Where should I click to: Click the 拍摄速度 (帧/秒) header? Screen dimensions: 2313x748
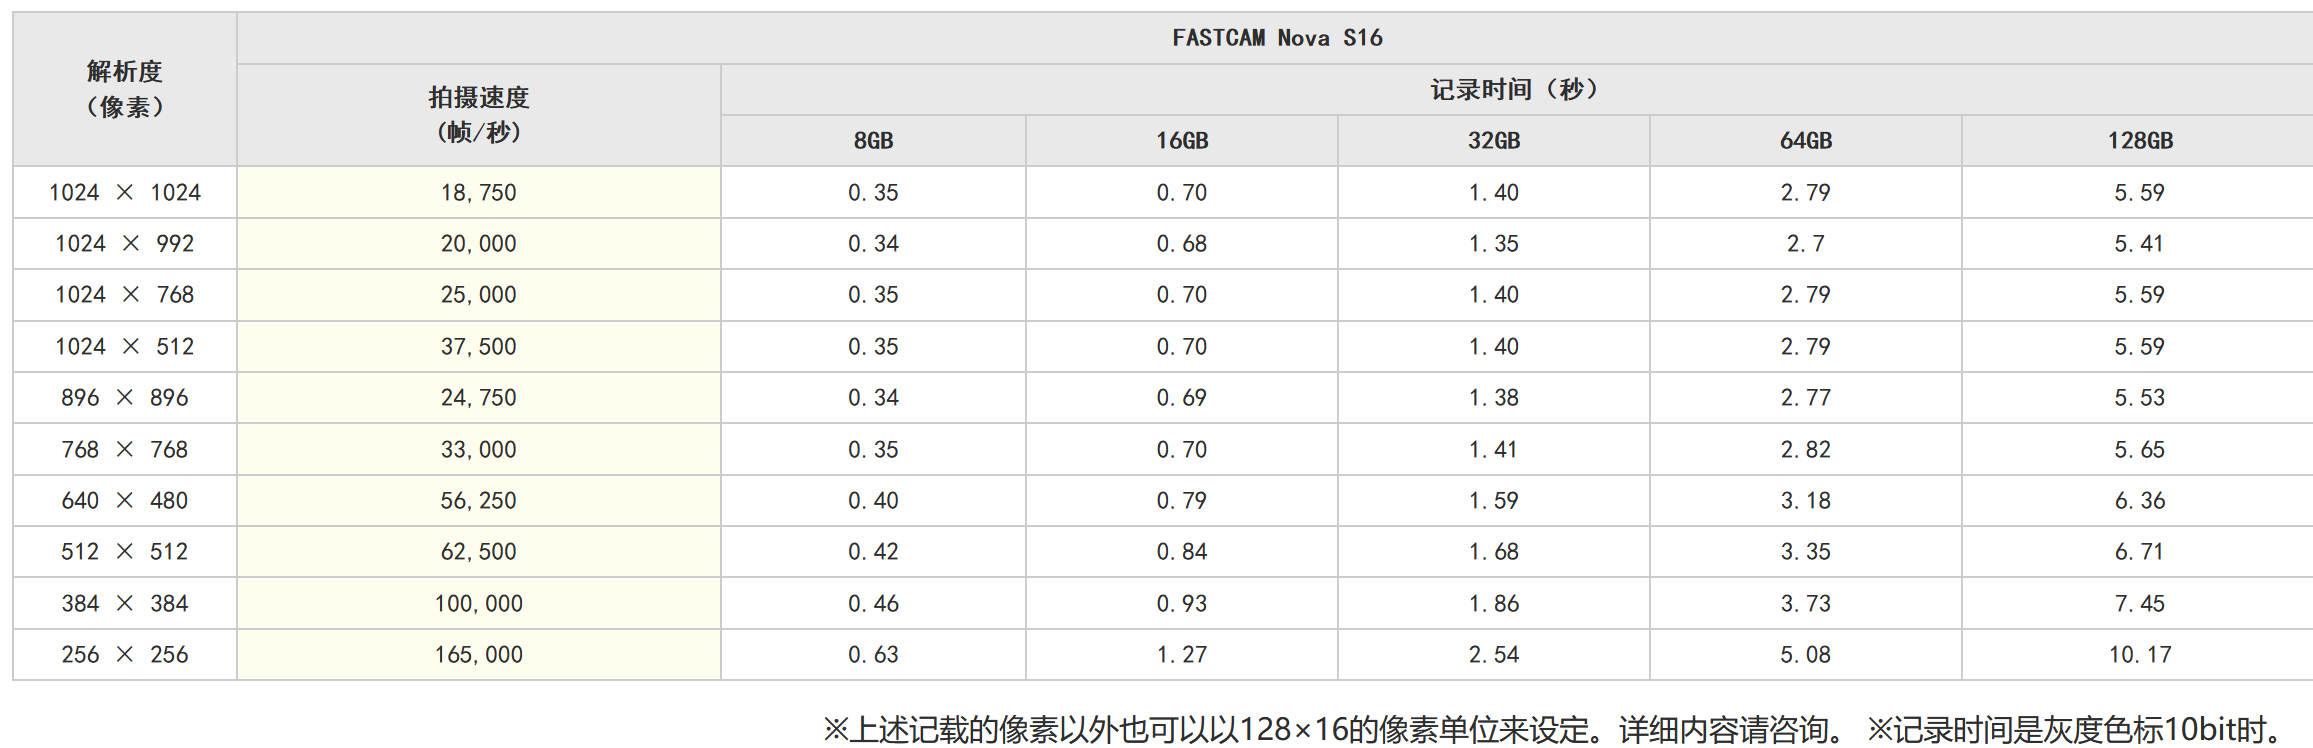click(479, 115)
